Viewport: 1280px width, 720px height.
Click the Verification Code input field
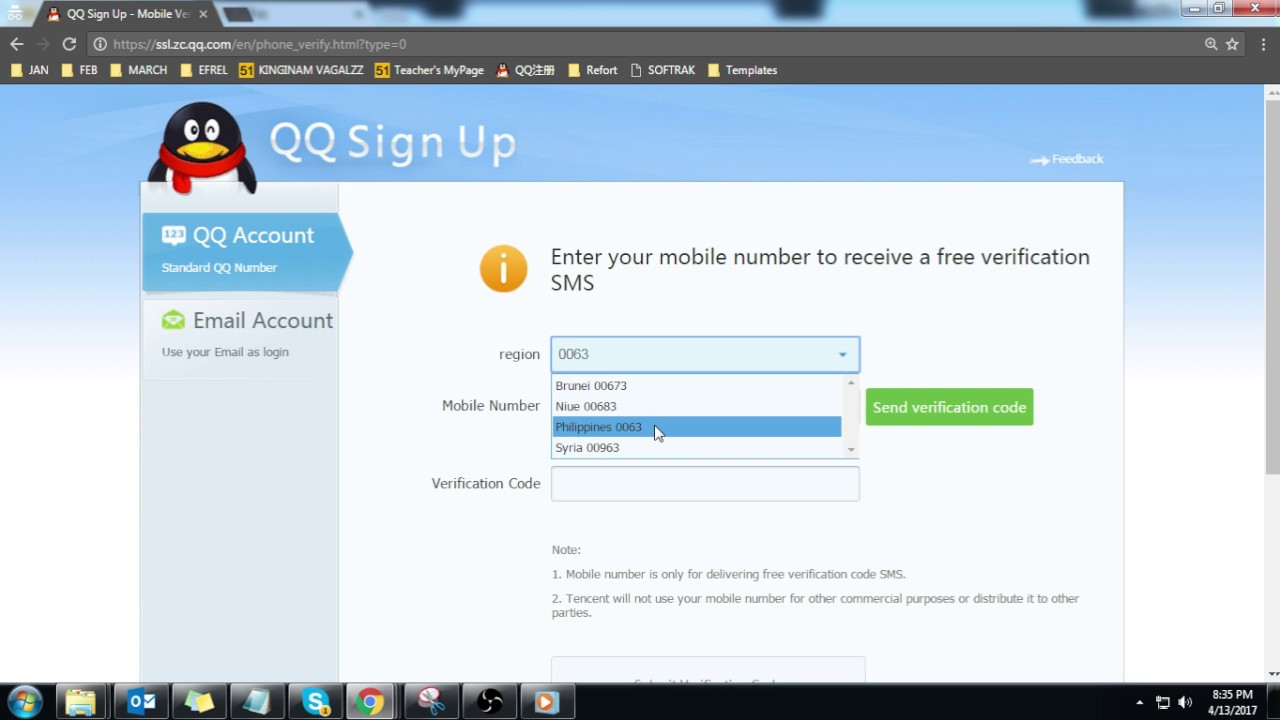click(x=705, y=484)
